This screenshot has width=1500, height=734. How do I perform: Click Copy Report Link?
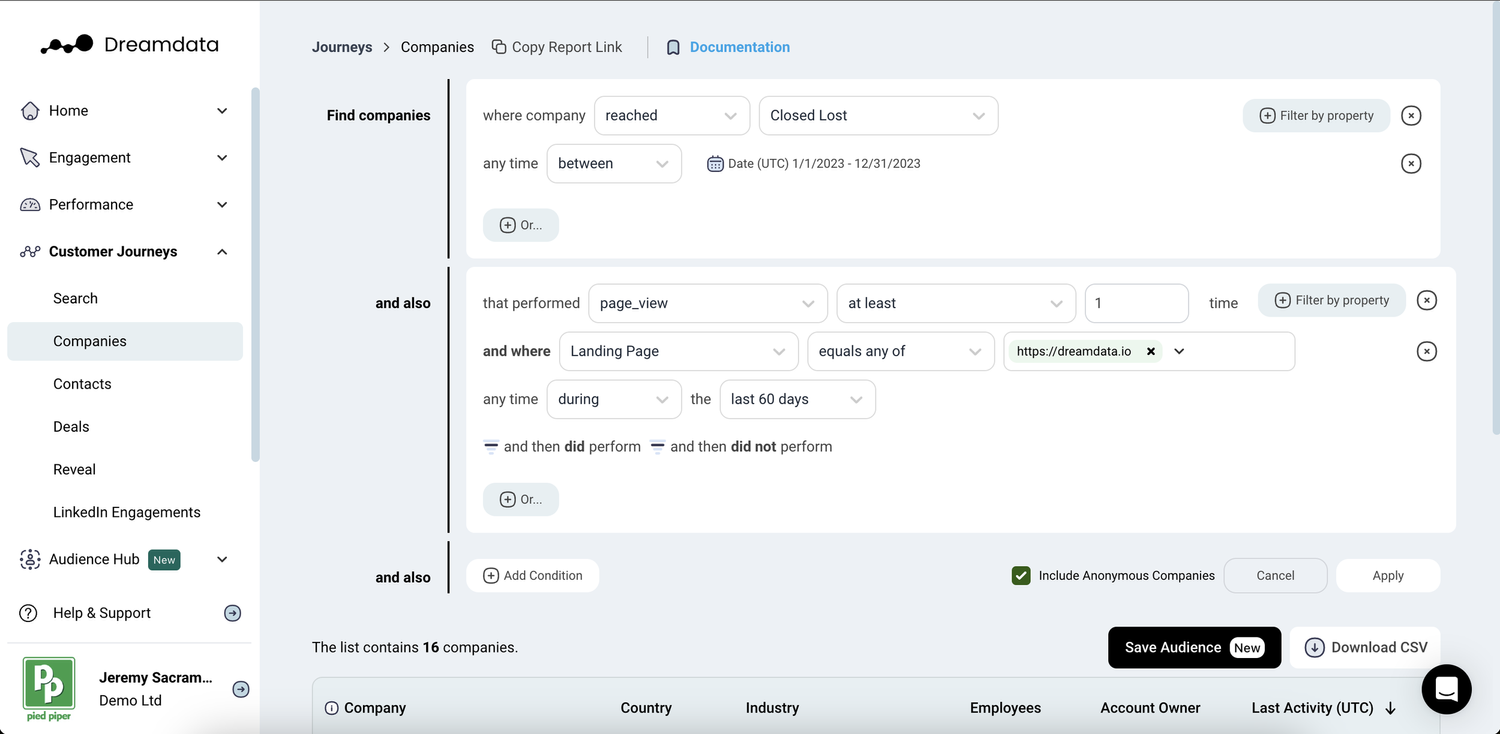557,47
